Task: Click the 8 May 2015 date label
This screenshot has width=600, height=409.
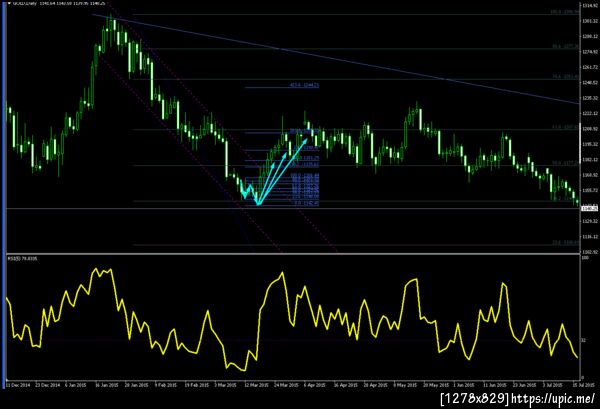Action: click(405, 385)
